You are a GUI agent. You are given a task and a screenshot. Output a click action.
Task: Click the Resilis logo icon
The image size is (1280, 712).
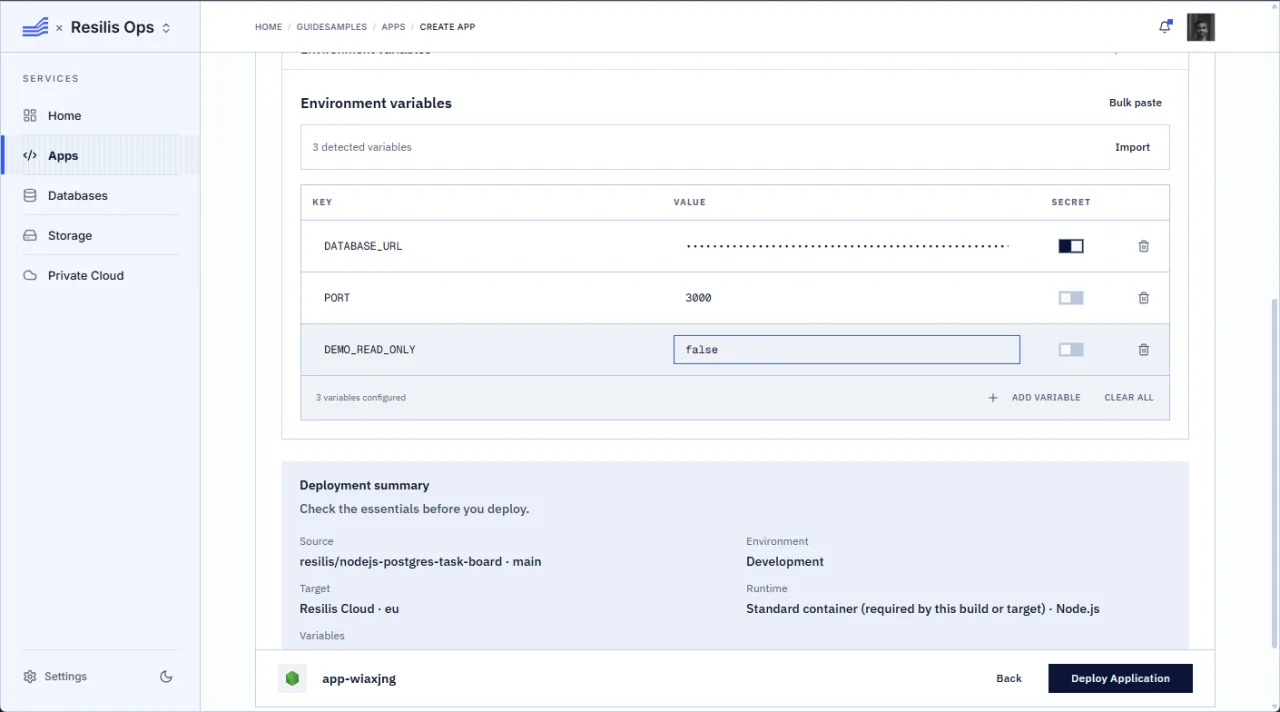click(x=35, y=27)
